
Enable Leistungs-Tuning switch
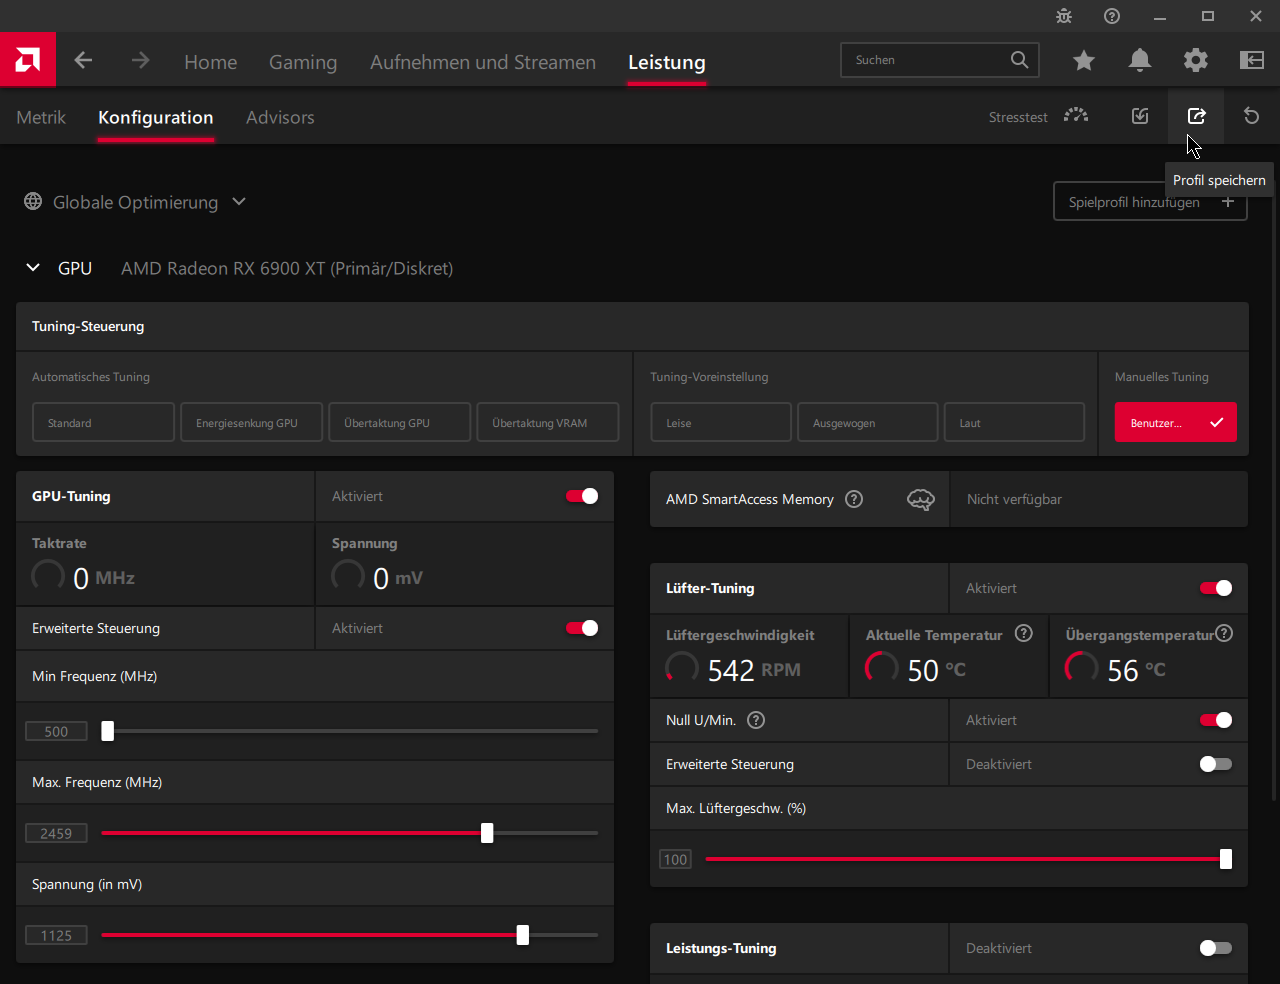click(1215, 948)
